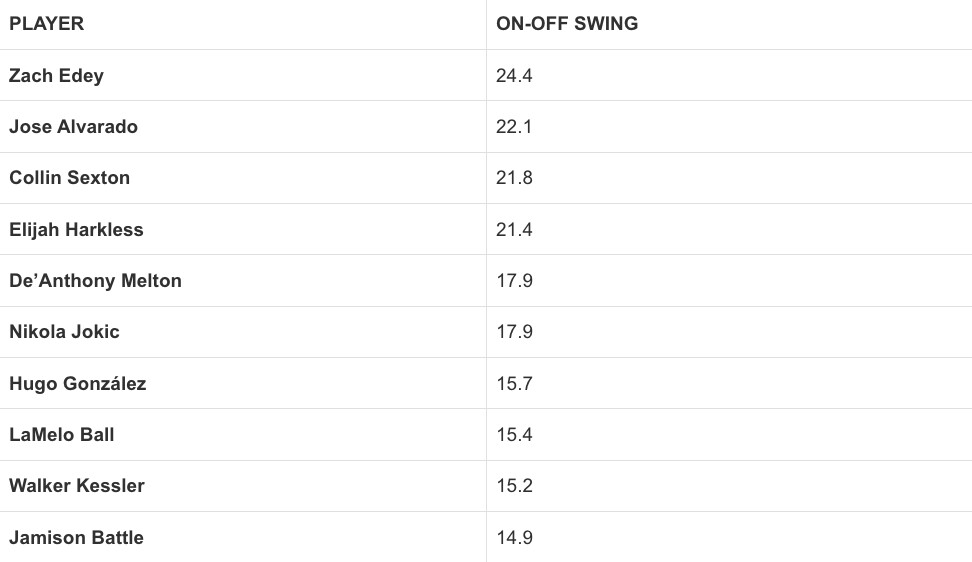Open the Jose Alvarado row name
This screenshot has height=562, width=972.
[x=74, y=127]
